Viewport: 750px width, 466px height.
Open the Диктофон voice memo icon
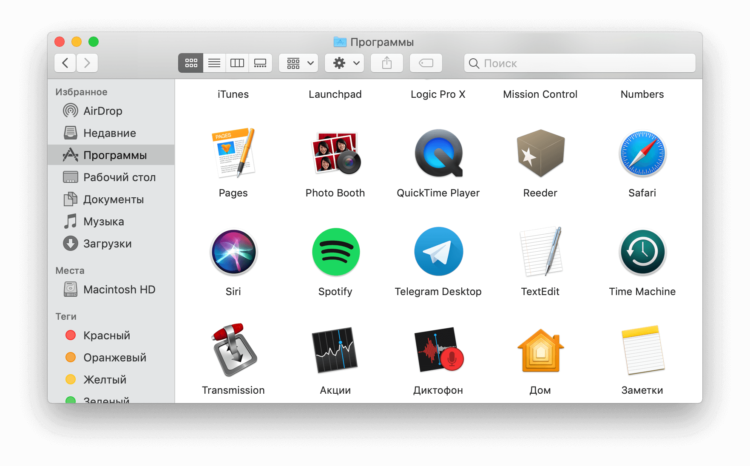(439, 350)
